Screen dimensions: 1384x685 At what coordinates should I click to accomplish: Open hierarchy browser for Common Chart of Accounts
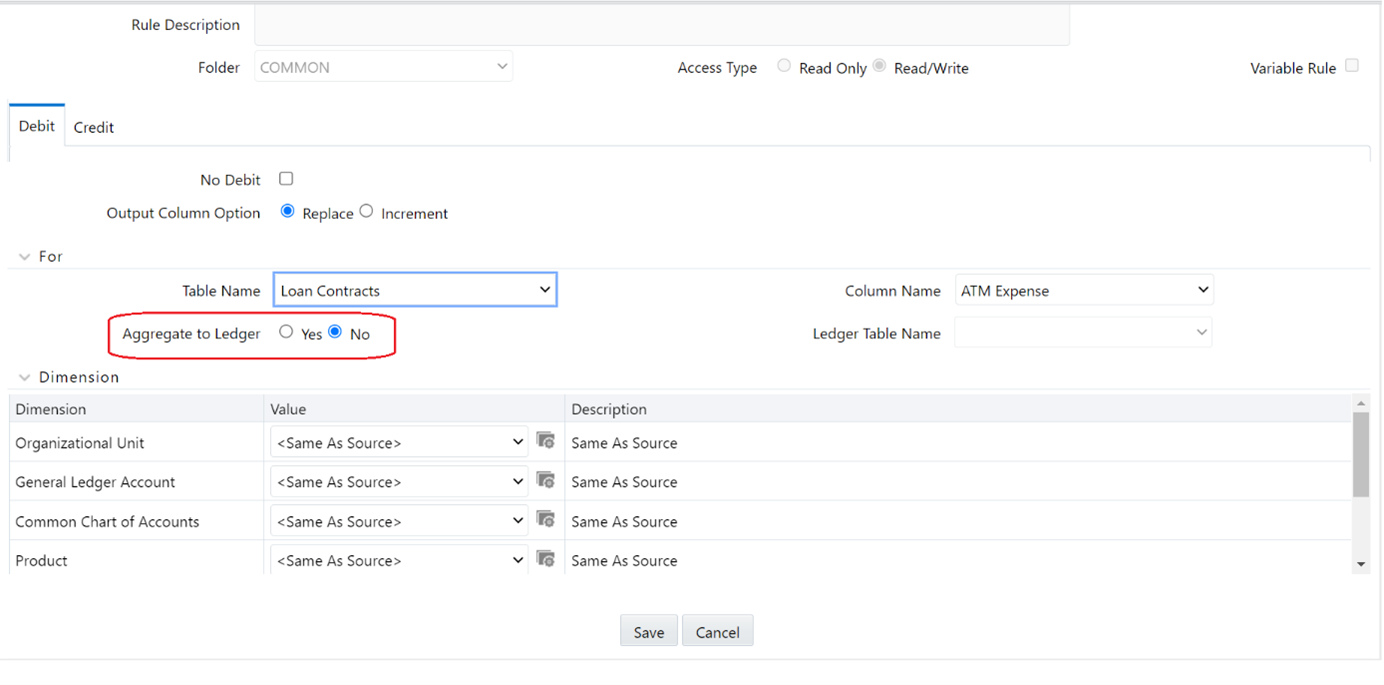click(x=546, y=519)
